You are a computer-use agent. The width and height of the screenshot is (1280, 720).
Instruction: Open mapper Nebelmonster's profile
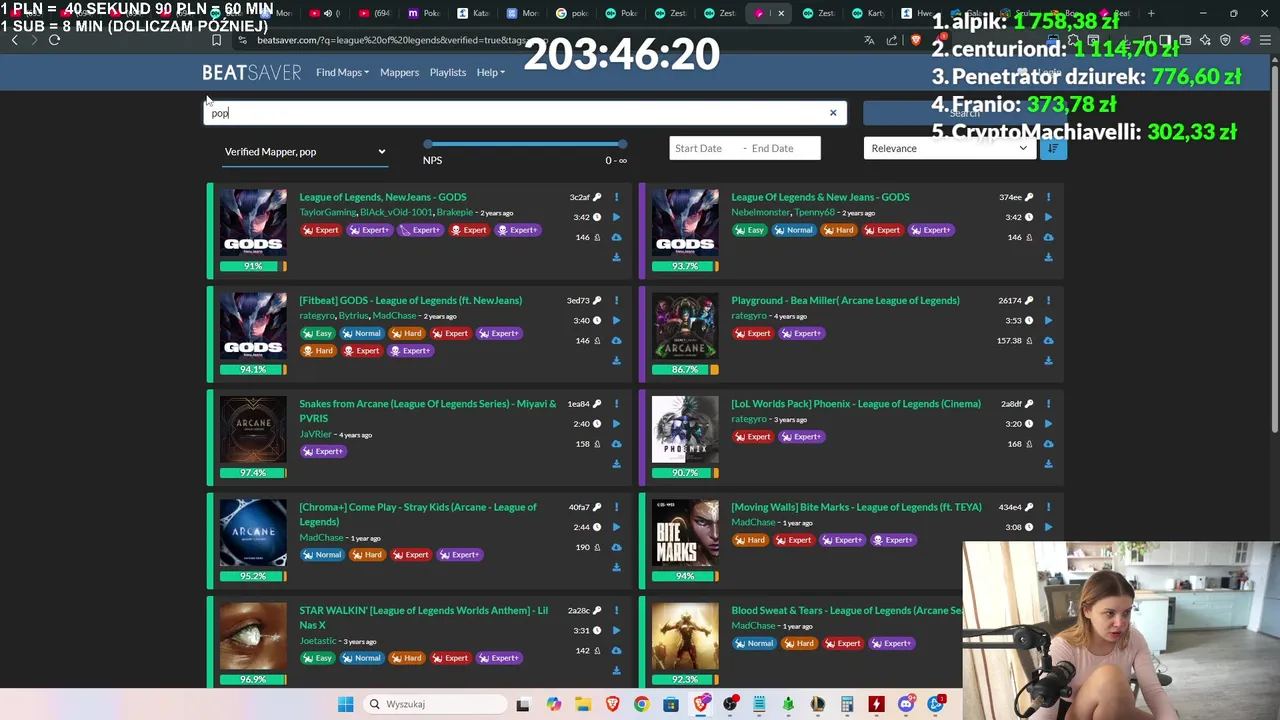[x=761, y=212]
